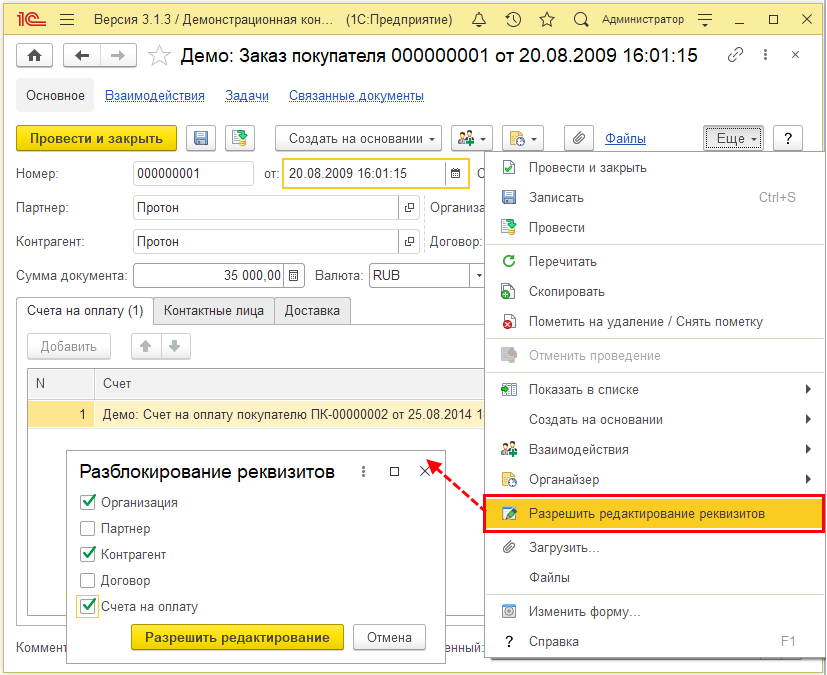Click the Сумма документа value field
827x675 pixels.
(x=208, y=276)
